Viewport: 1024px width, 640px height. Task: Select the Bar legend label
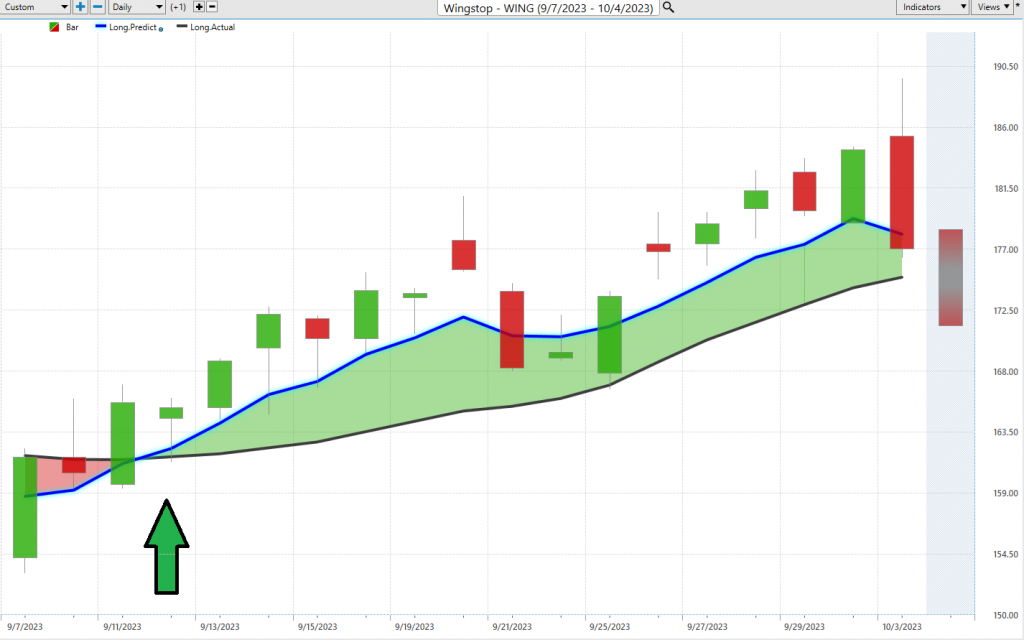[x=72, y=27]
